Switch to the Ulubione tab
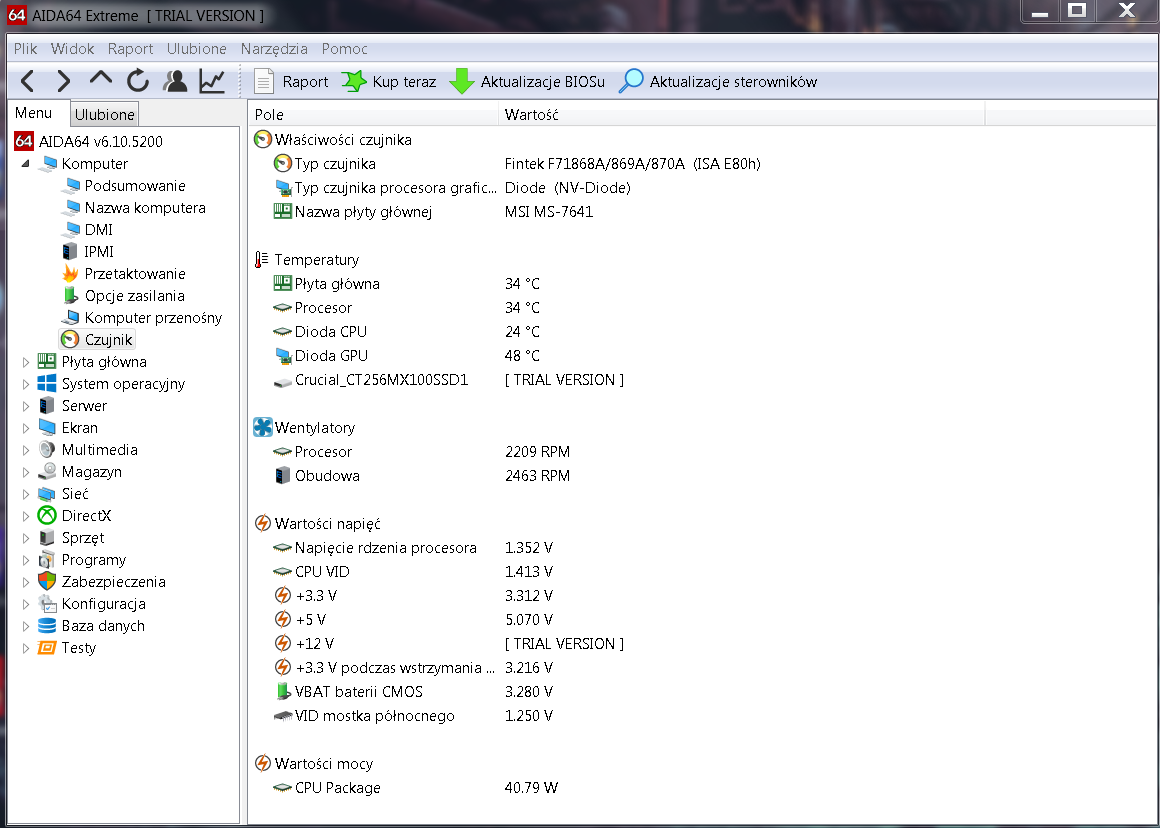1160x828 pixels. click(x=104, y=115)
